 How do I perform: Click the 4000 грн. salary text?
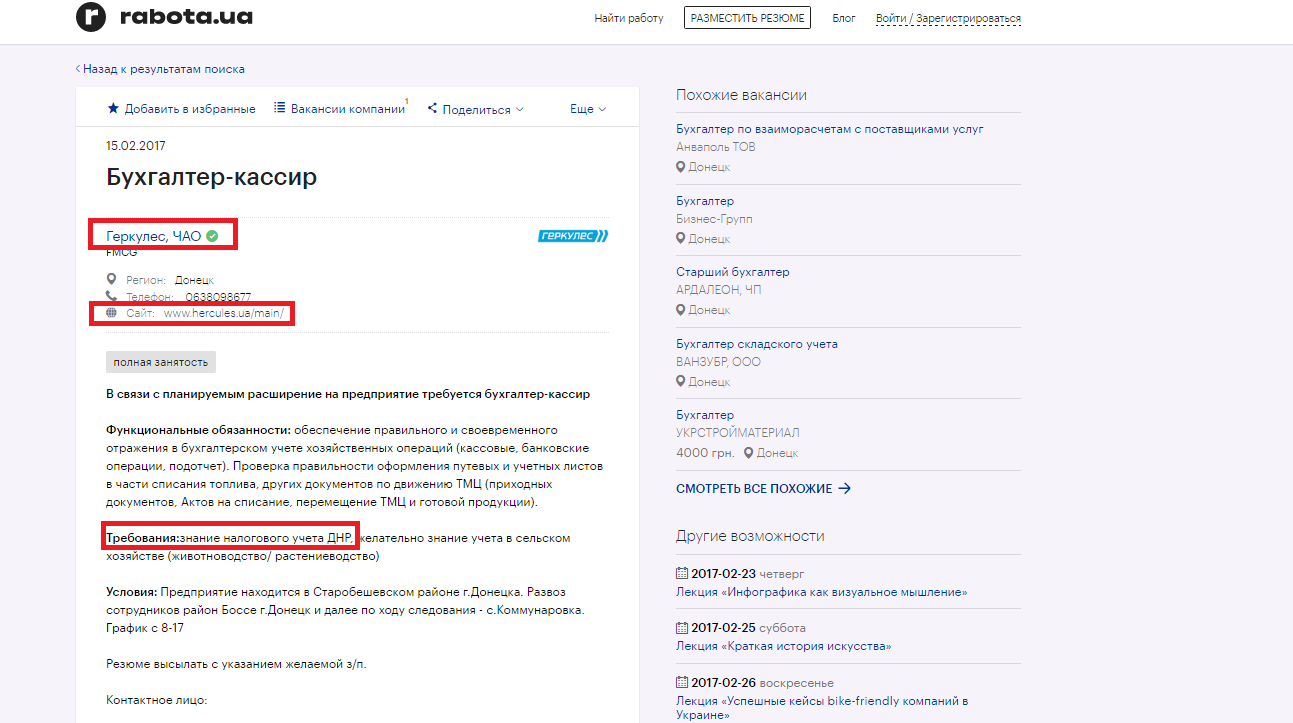click(705, 453)
